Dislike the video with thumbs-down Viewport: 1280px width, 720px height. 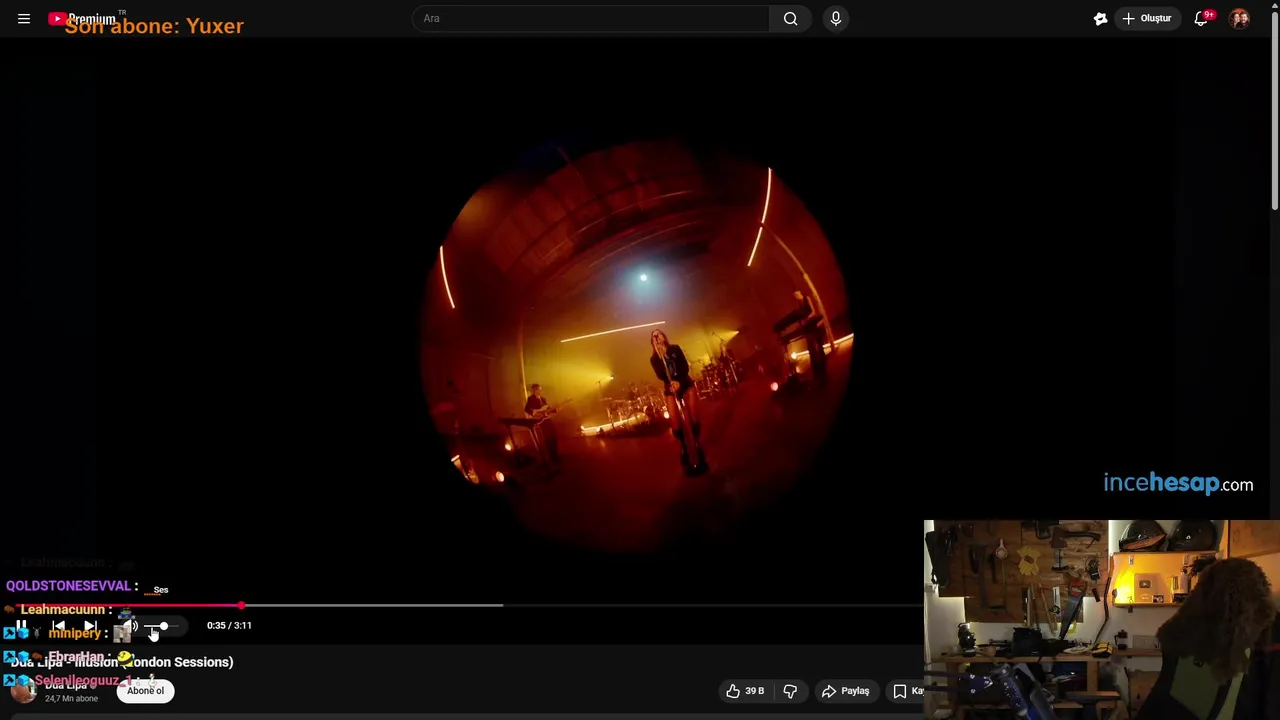pos(790,691)
